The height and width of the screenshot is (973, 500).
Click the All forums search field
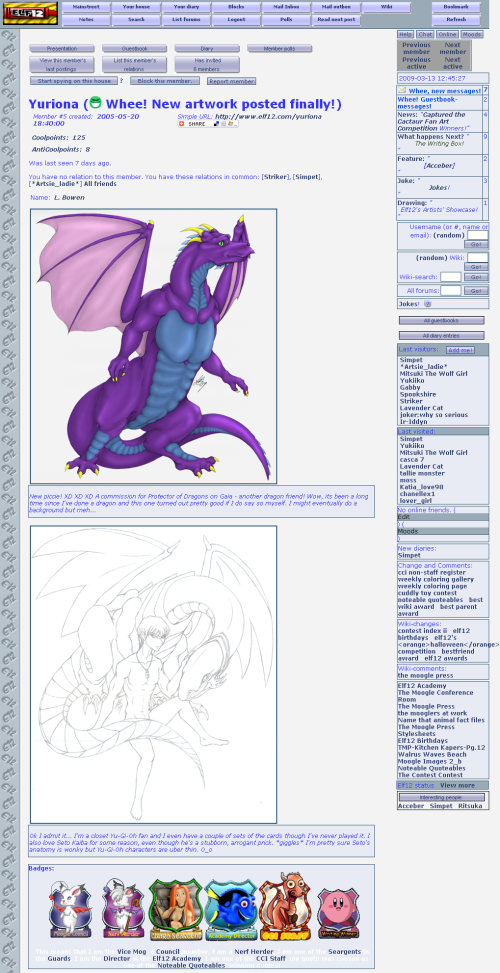pos(450,290)
